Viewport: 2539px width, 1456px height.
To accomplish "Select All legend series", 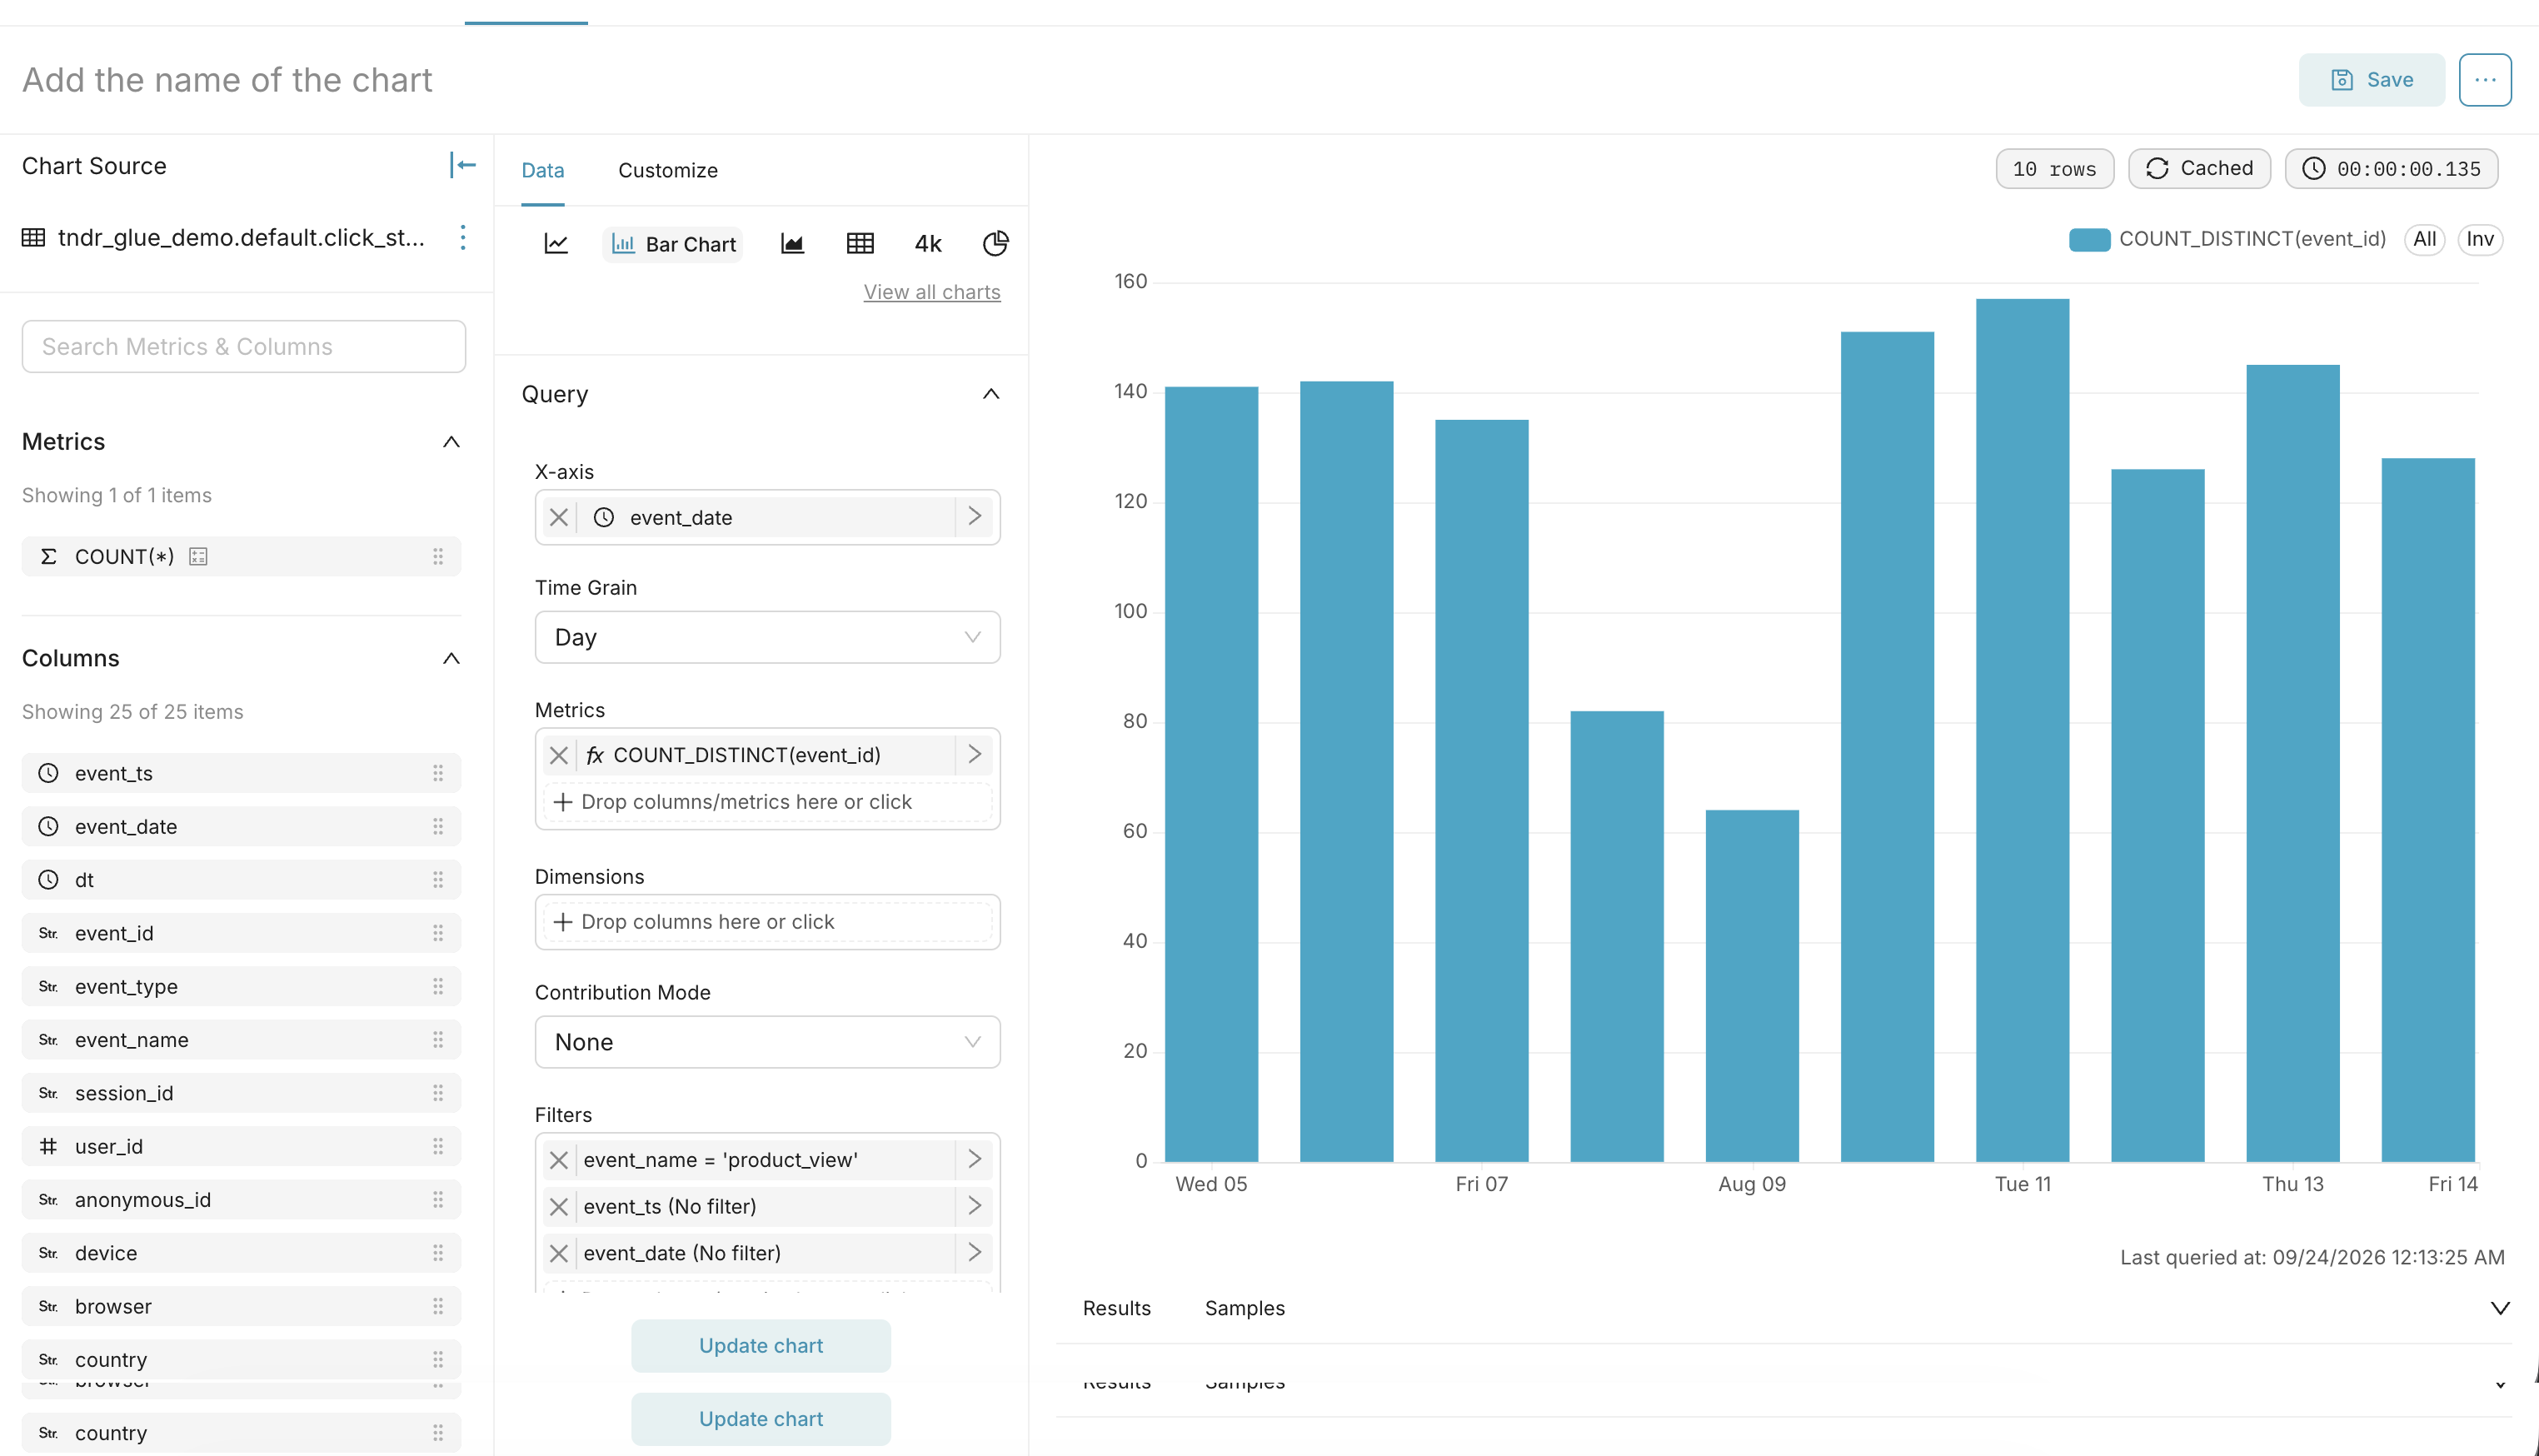I will click(x=2424, y=239).
